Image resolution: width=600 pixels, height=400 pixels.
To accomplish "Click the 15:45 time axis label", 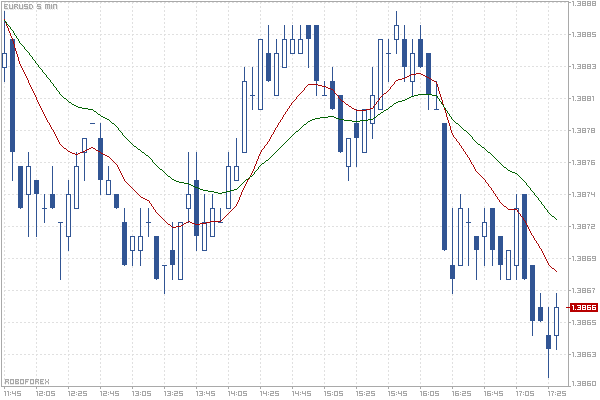I will [x=397, y=393].
